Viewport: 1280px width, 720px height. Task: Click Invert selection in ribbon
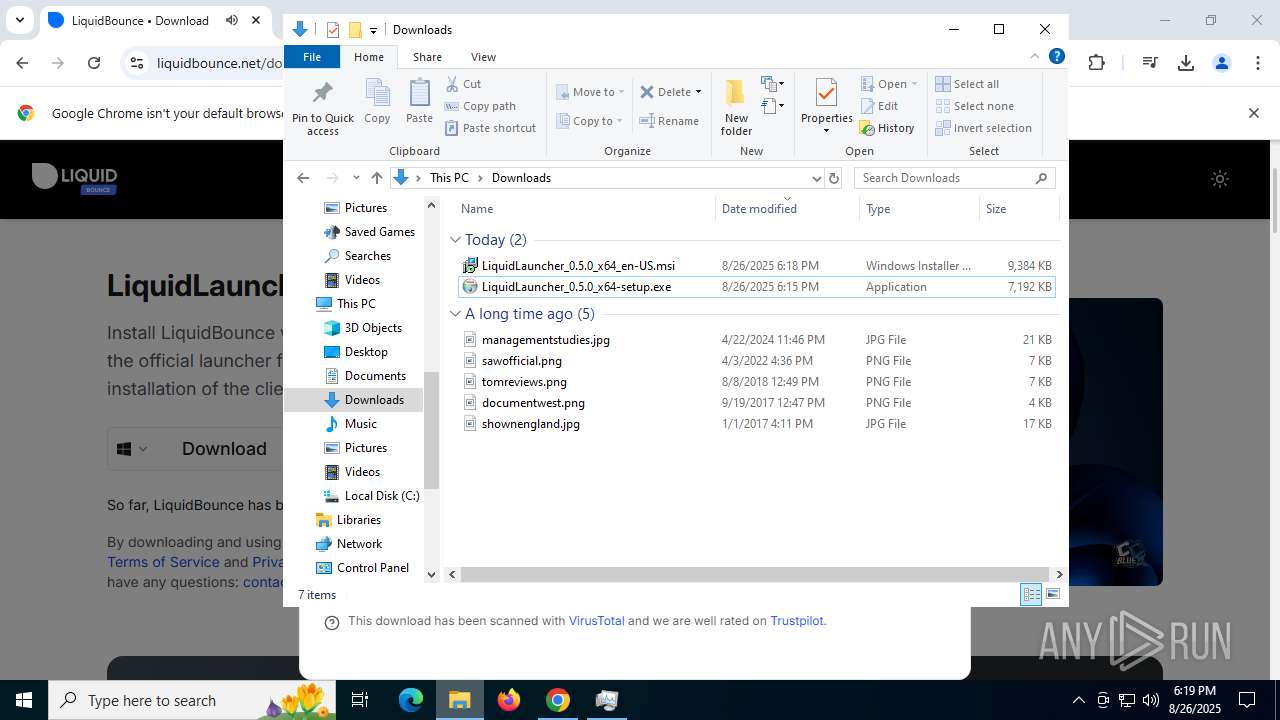tap(983, 128)
